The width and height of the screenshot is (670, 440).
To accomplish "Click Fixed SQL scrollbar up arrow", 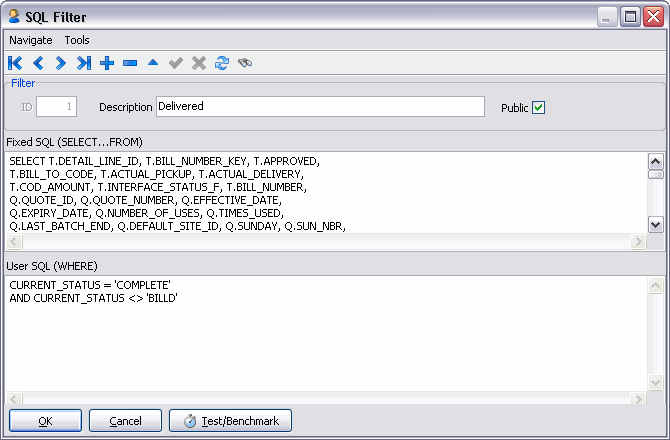I will tap(655, 161).
